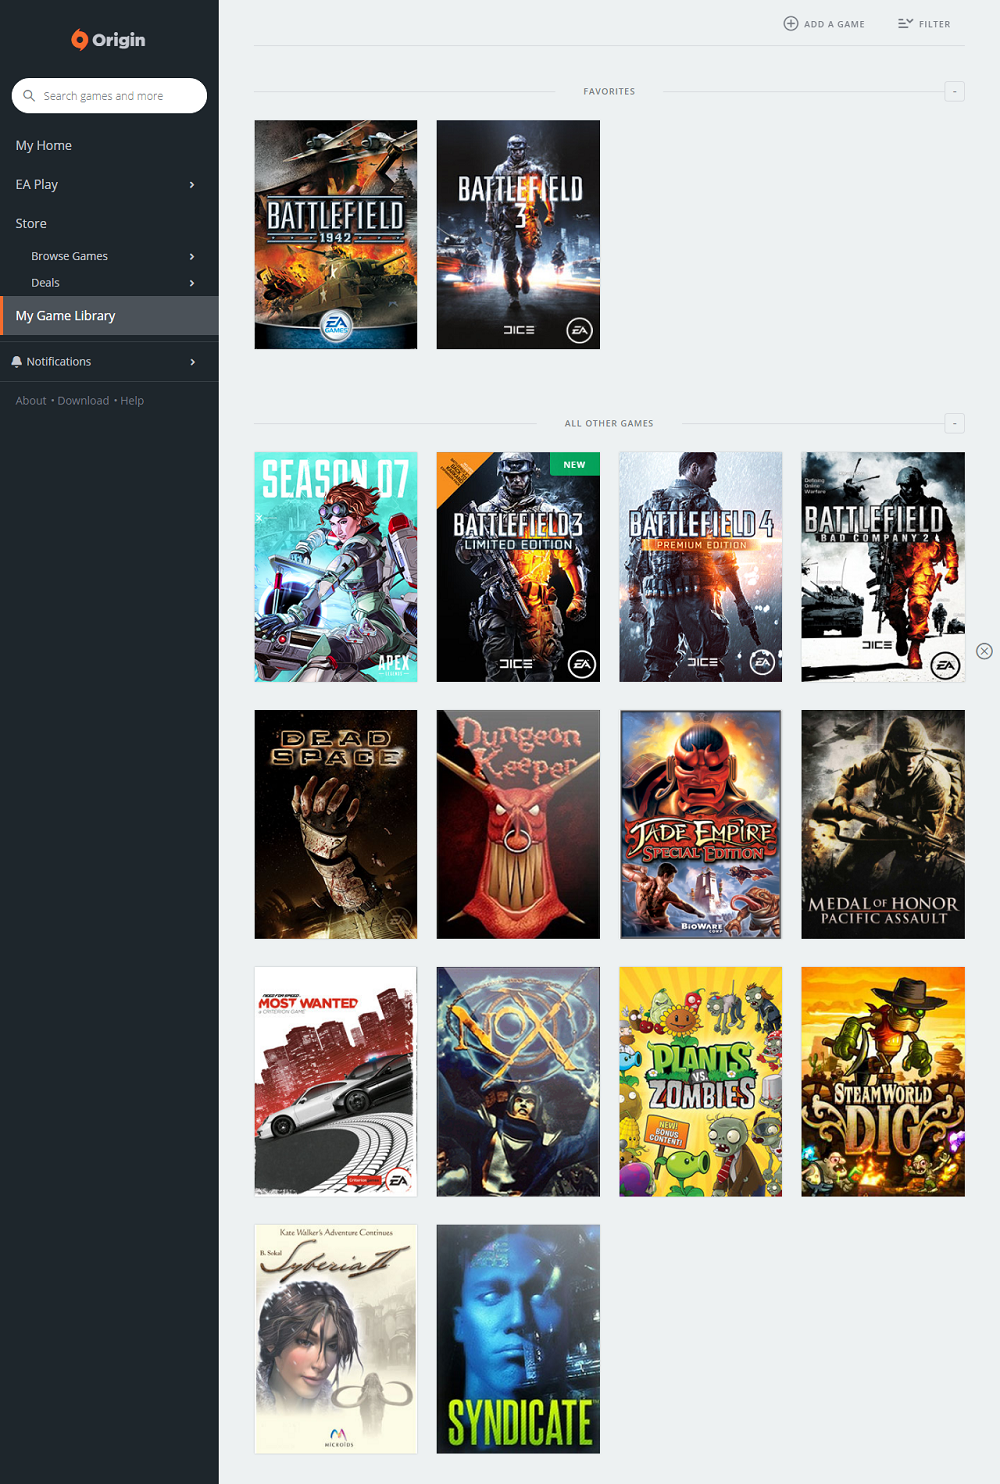Open Apex Legends Season 07 tile

(x=336, y=567)
